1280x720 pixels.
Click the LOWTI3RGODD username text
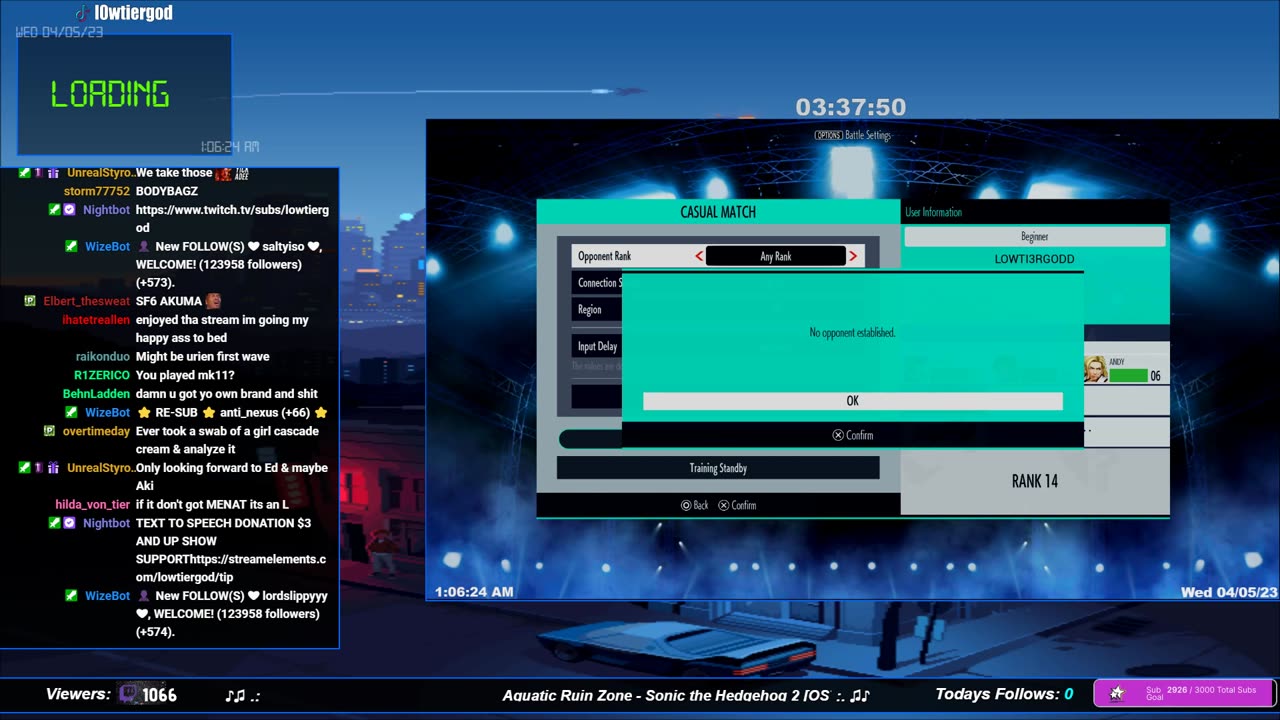(1034, 259)
